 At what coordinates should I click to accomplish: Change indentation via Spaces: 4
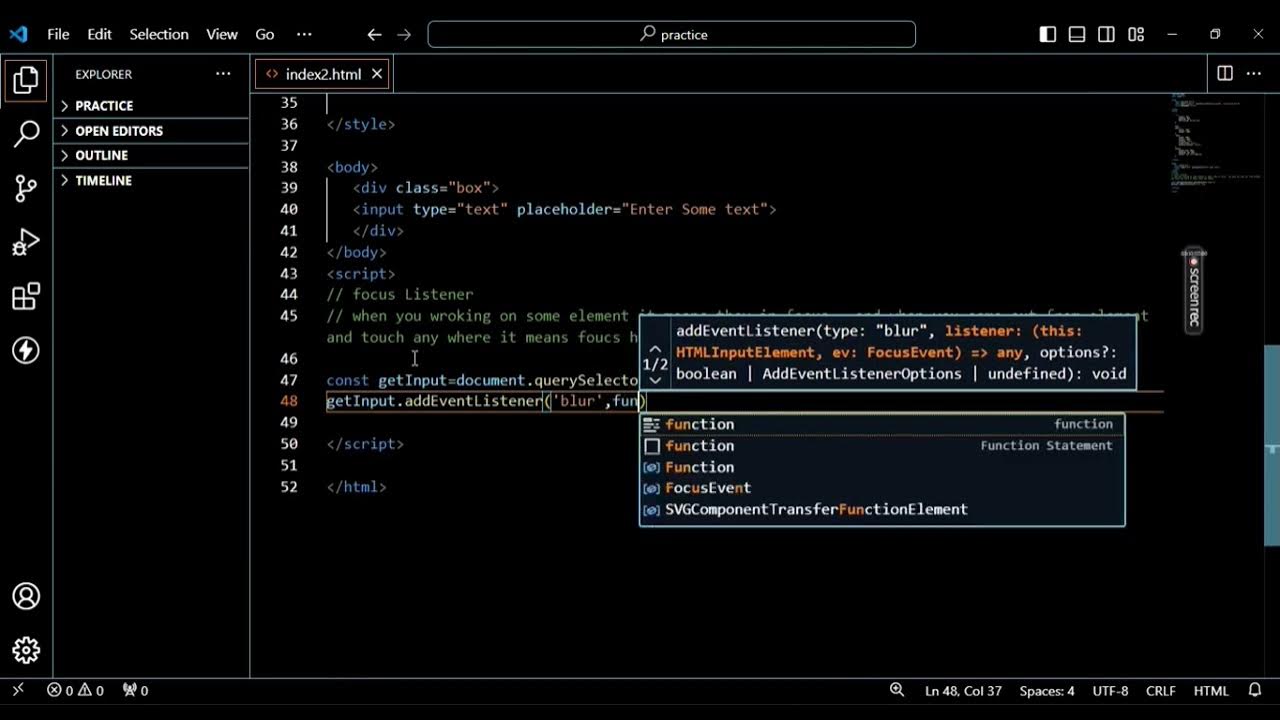pos(1047,690)
